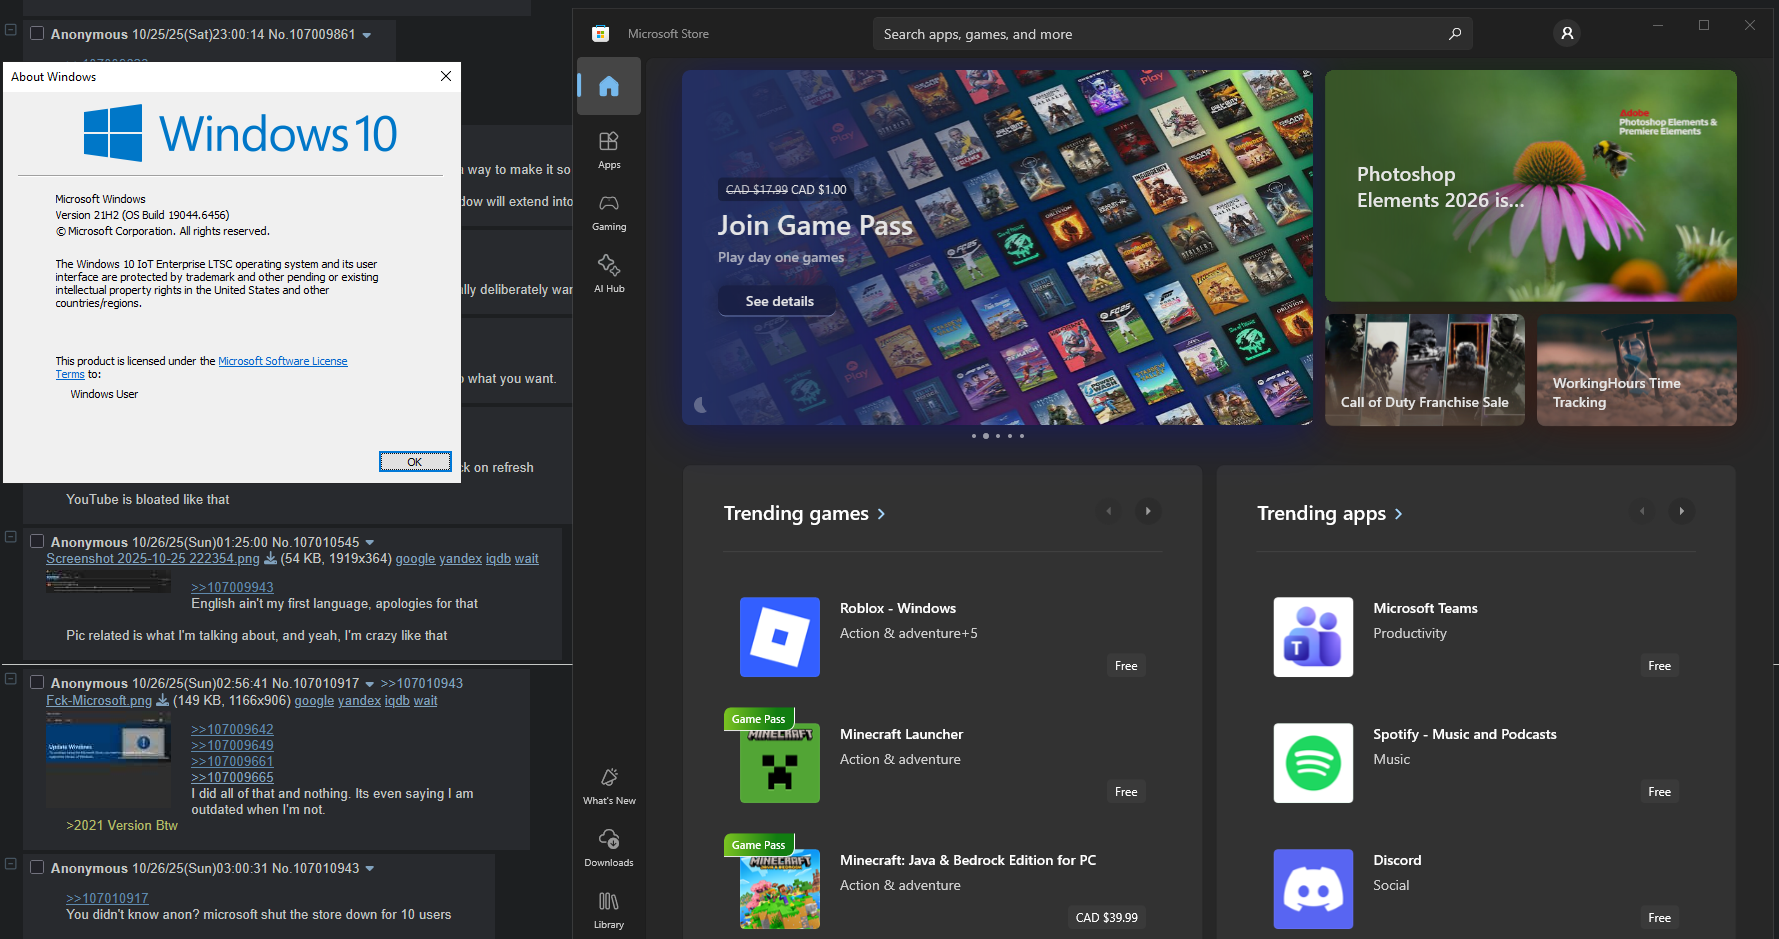This screenshot has height=939, width=1779.
Task: Open post menu arrow for No.107010917
Action: [x=370, y=684]
